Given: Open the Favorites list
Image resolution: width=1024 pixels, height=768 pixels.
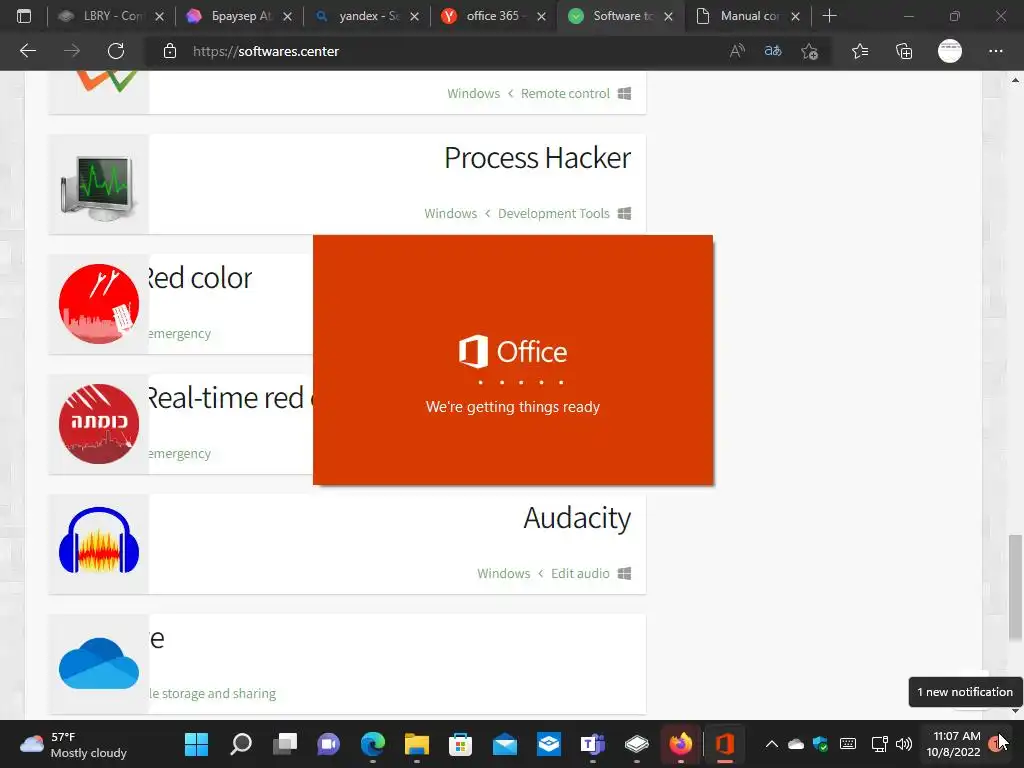Looking at the screenshot, I should pyautogui.click(x=860, y=51).
